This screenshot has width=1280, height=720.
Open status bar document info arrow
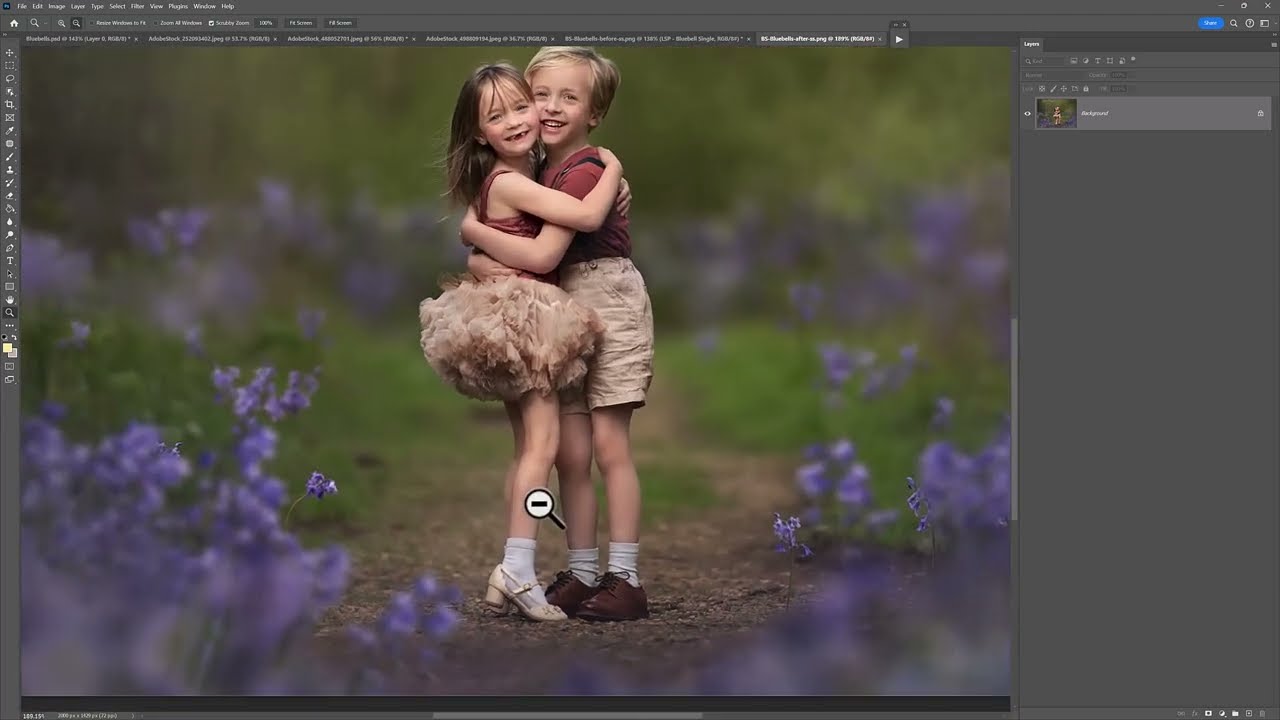click(132, 715)
